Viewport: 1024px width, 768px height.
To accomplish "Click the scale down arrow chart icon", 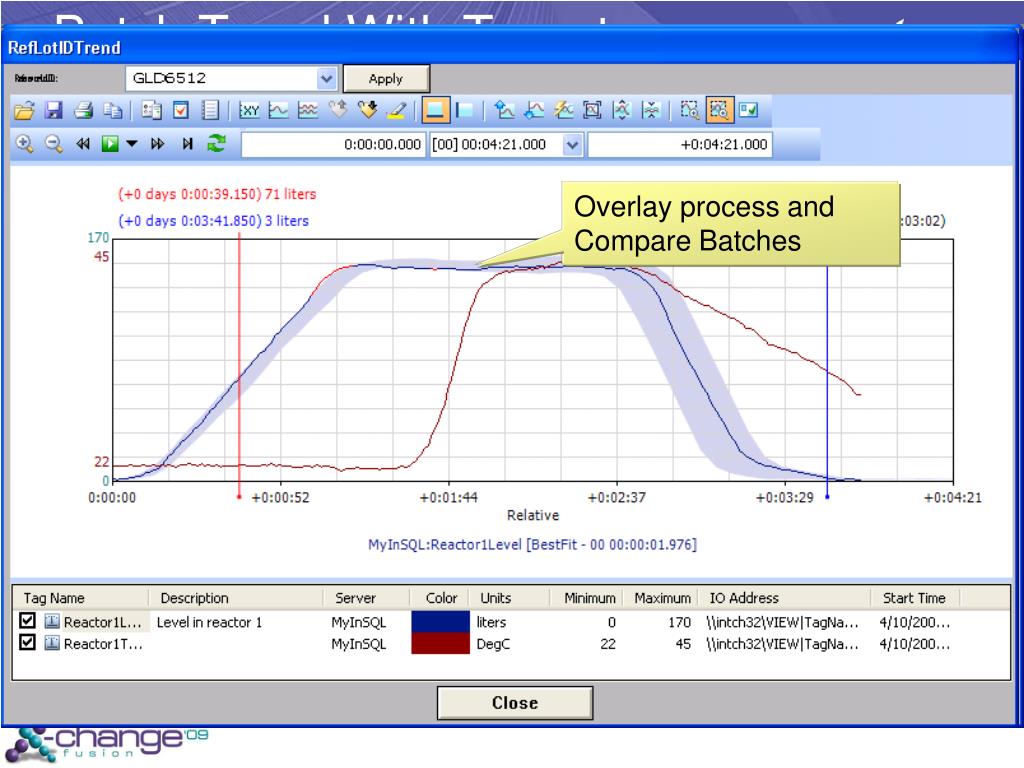I will pyautogui.click(x=534, y=110).
